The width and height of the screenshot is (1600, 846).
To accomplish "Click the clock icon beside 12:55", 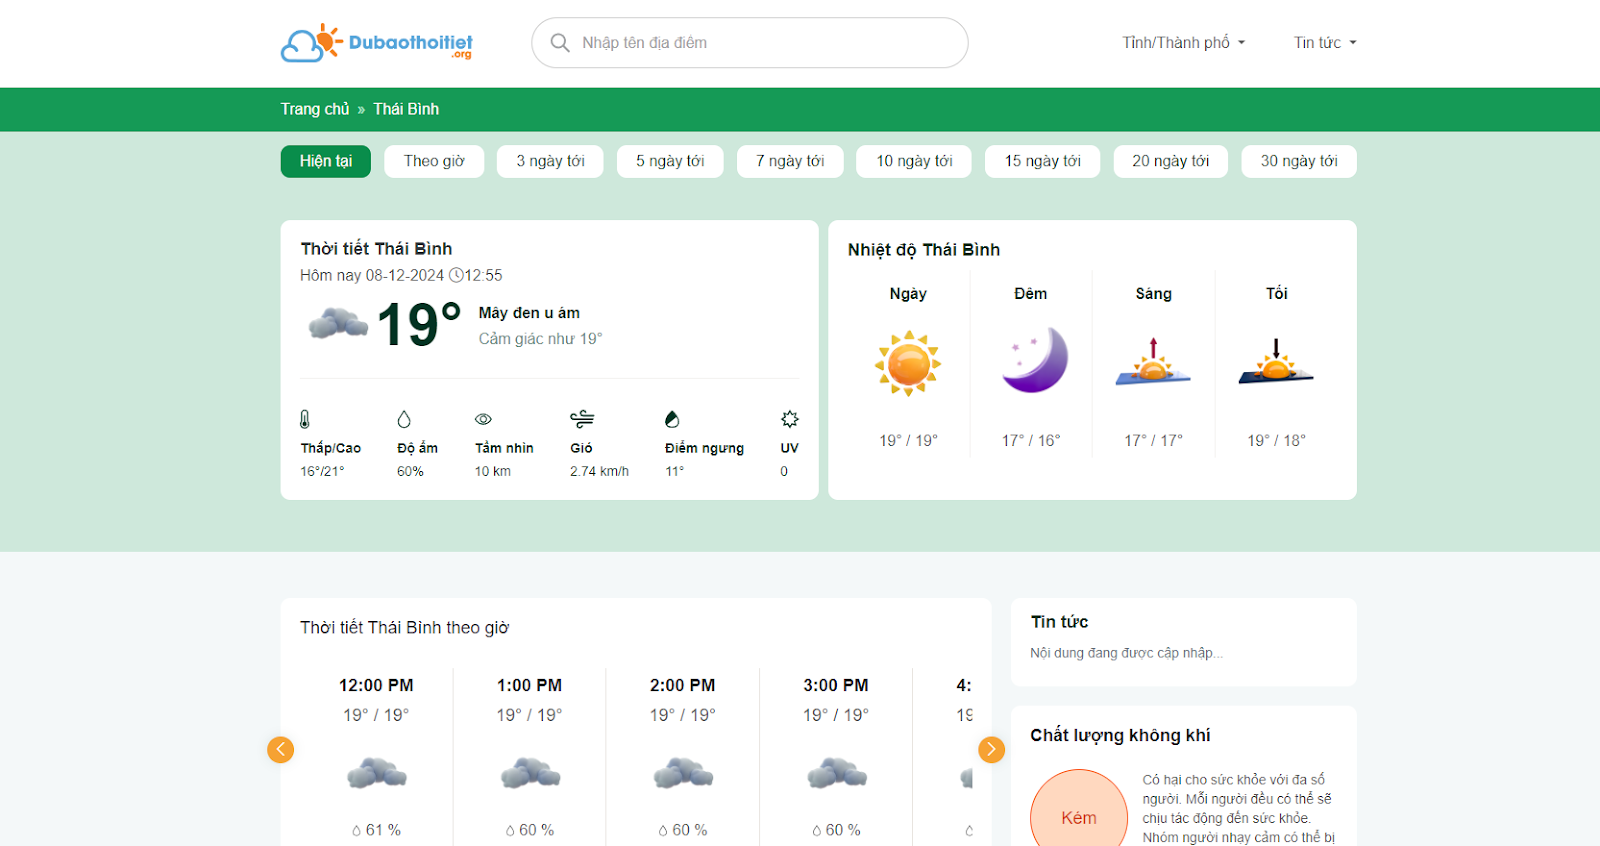I will click(x=456, y=275).
